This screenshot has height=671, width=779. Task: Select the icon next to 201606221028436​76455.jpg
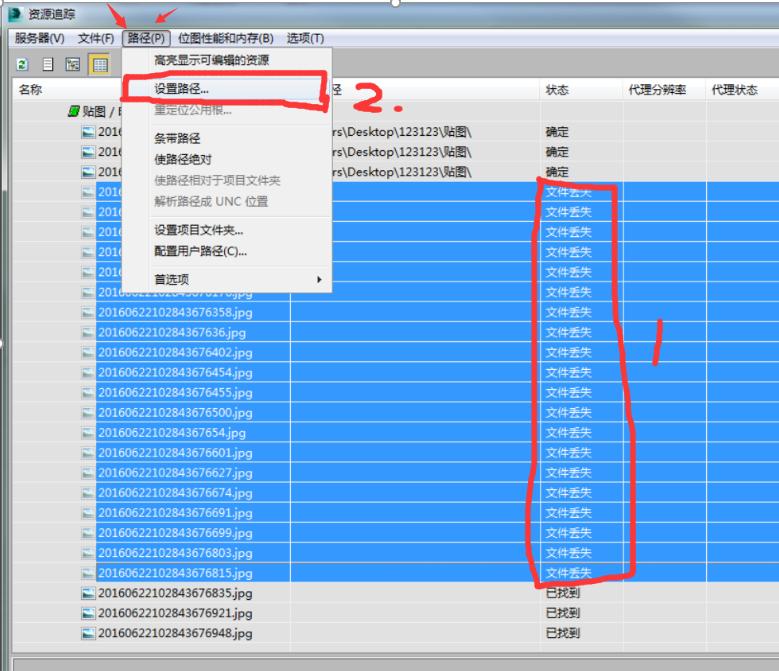click(88, 393)
